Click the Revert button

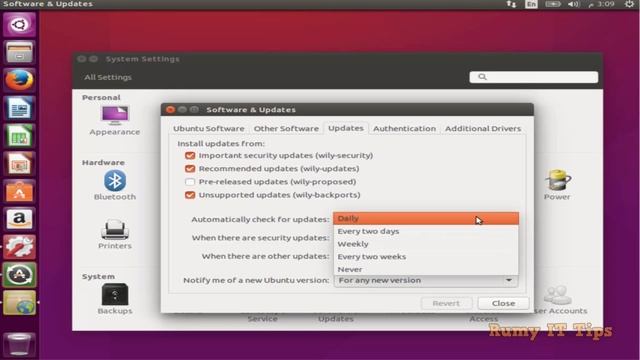(x=446, y=303)
